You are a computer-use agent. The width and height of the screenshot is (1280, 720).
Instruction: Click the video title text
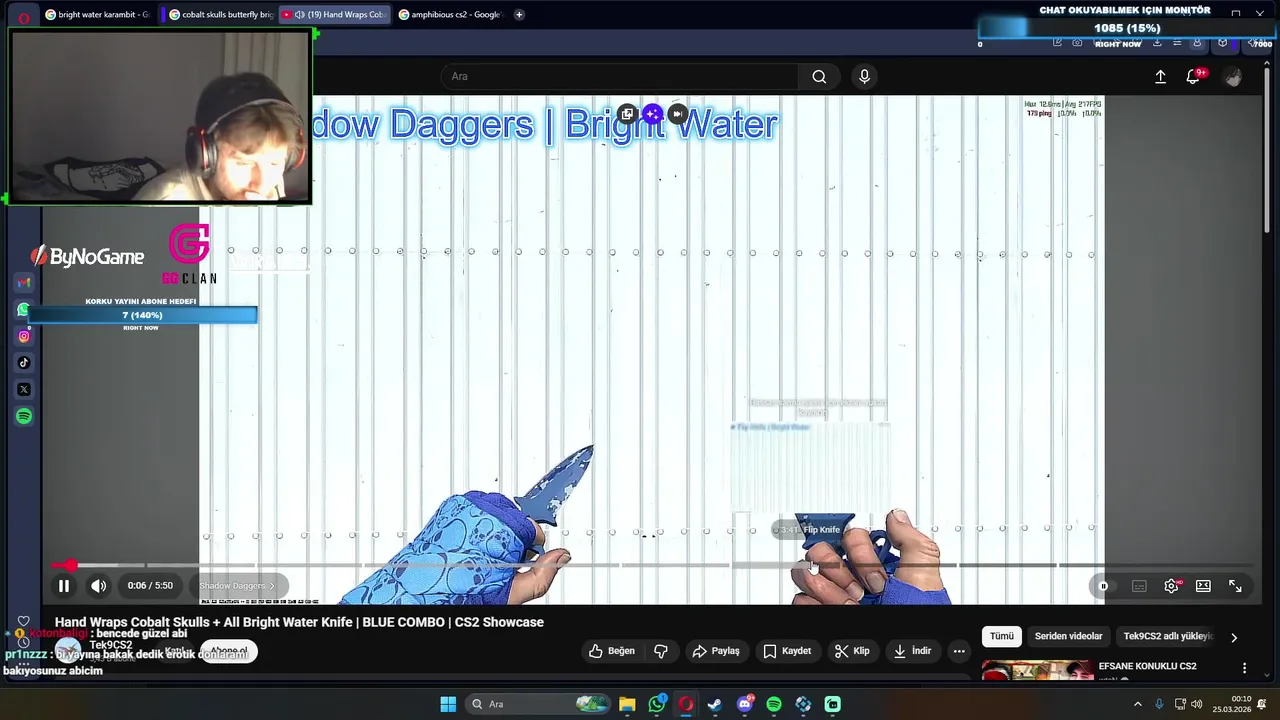299,622
